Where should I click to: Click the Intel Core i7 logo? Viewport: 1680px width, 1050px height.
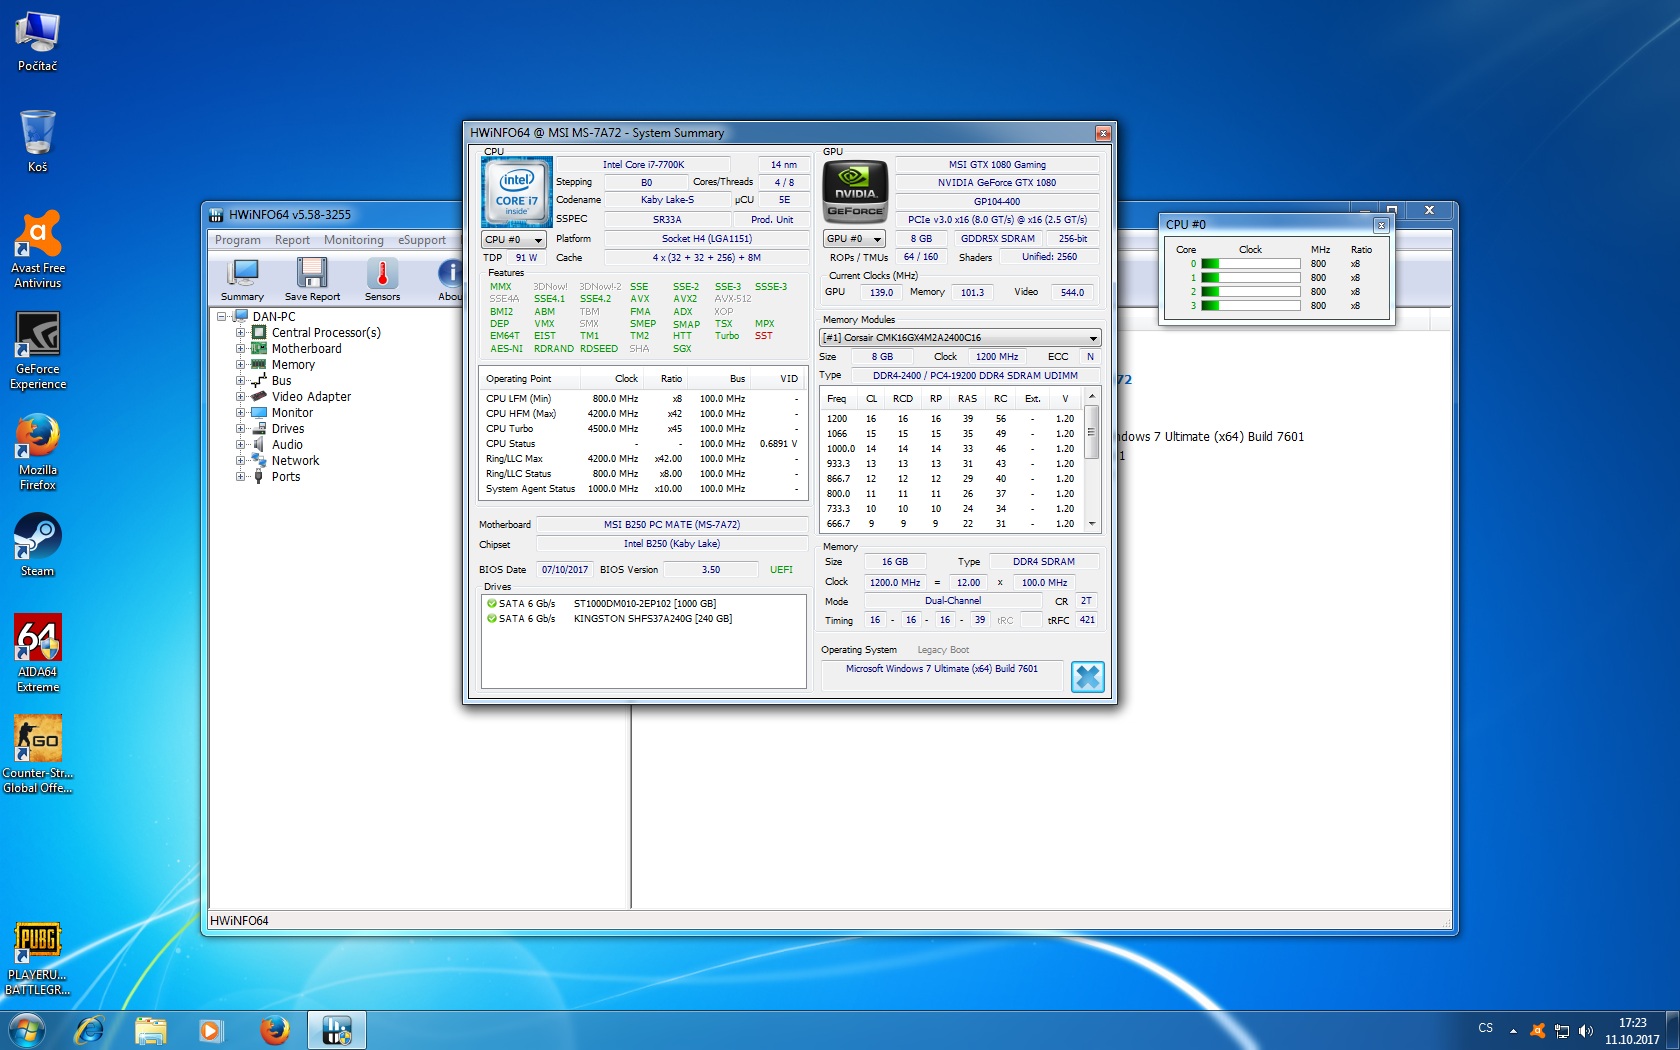tap(517, 192)
